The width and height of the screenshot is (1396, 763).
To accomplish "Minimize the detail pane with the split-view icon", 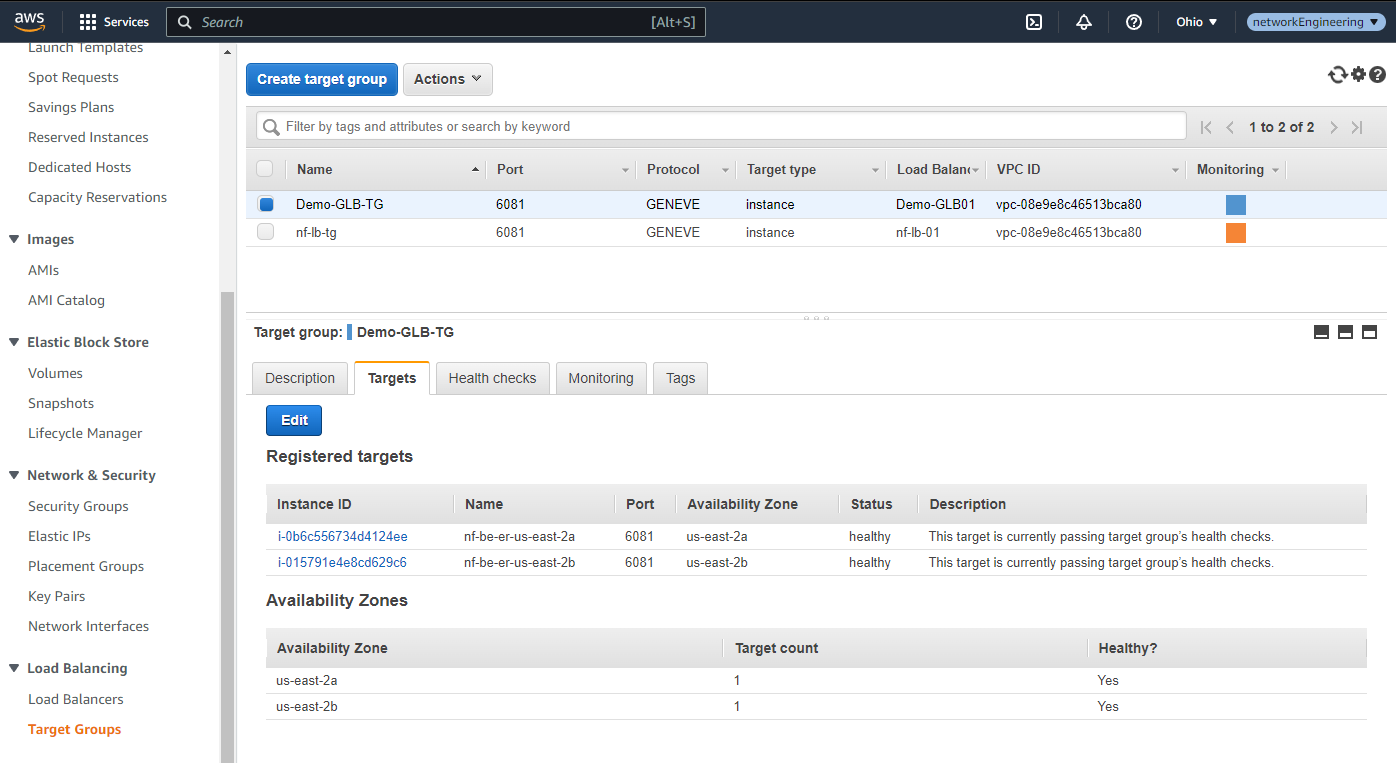I will pyautogui.click(x=1321, y=331).
